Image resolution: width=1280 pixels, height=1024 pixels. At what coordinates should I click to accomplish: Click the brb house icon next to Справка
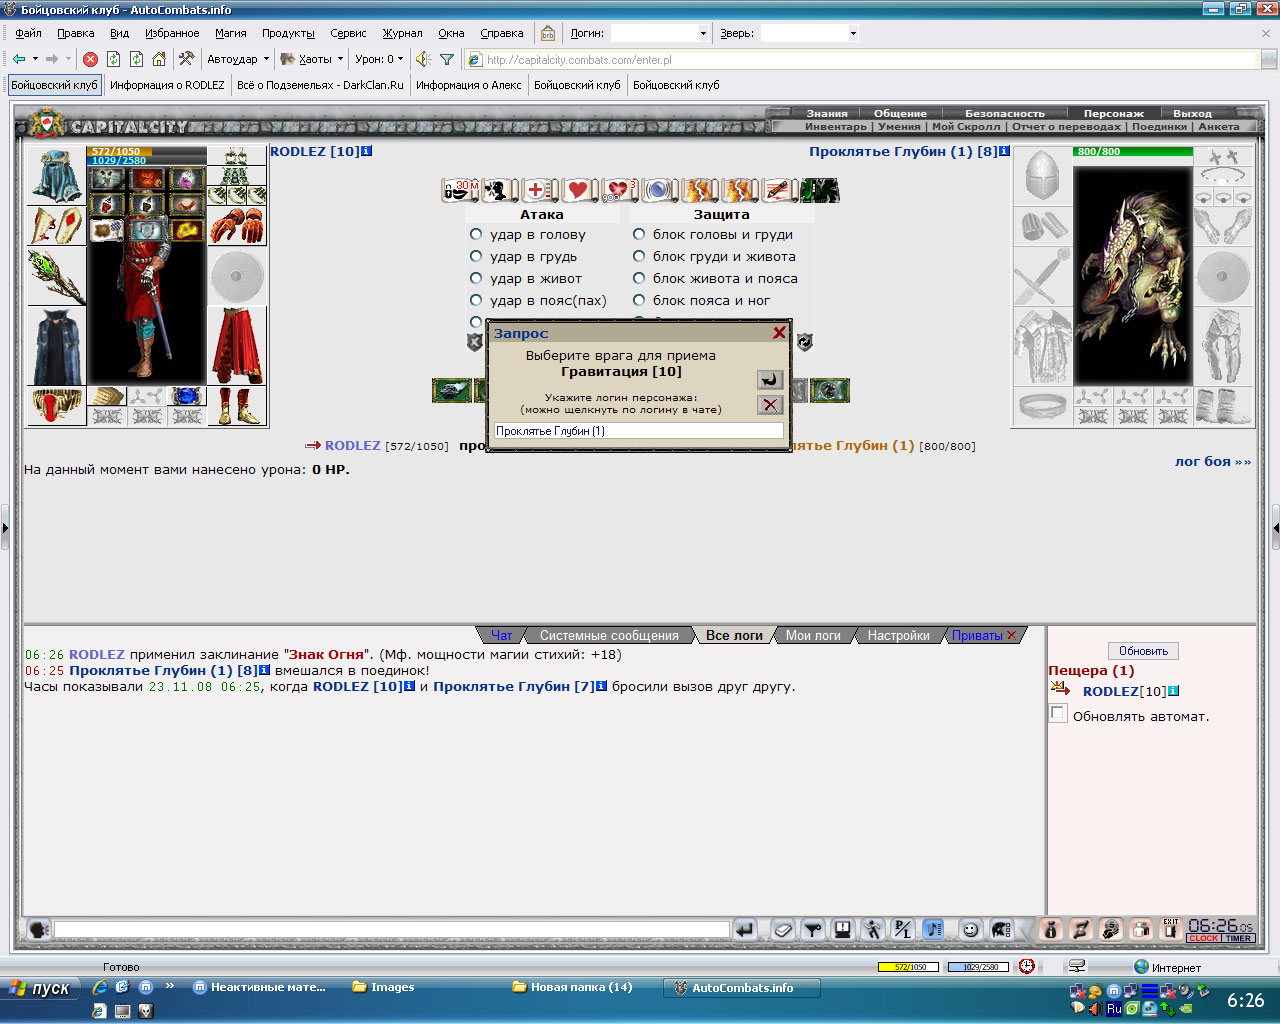click(548, 33)
